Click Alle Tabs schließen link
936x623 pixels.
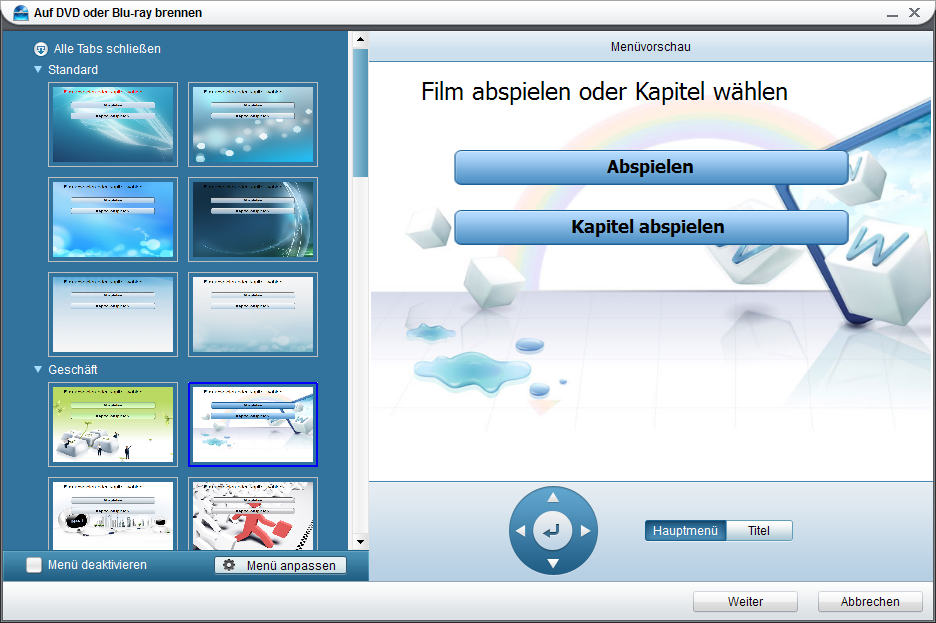(x=107, y=49)
